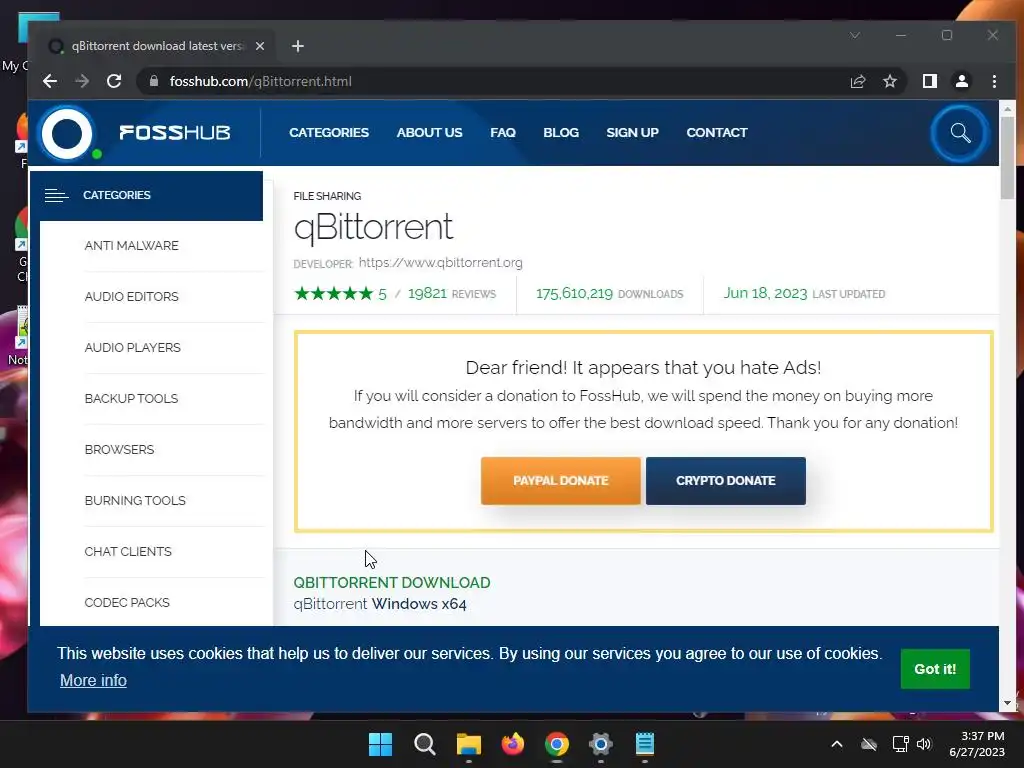Open the Chrome profile icon
Image resolution: width=1024 pixels, height=768 pixels.
pos(961,81)
